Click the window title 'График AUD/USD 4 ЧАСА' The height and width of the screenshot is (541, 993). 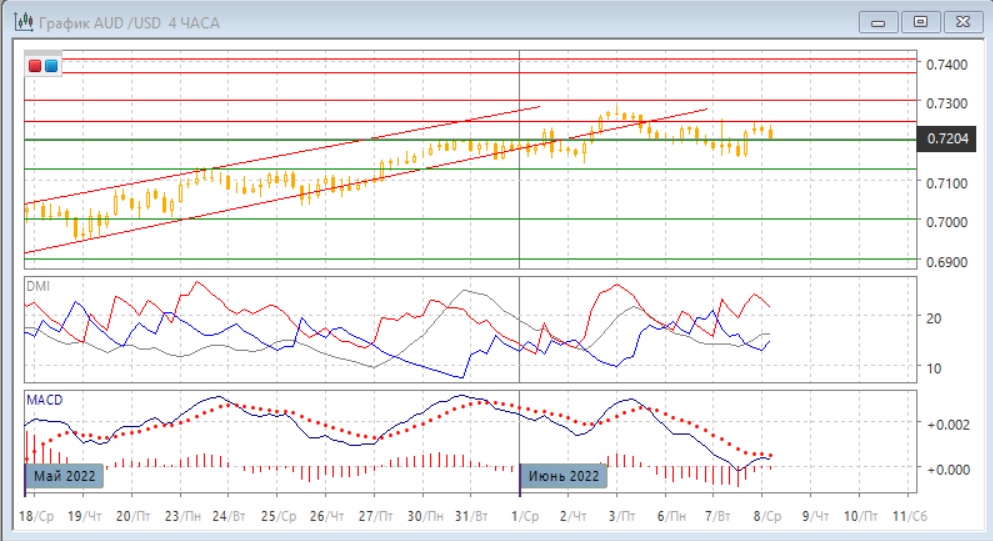click(x=129, y=21)
